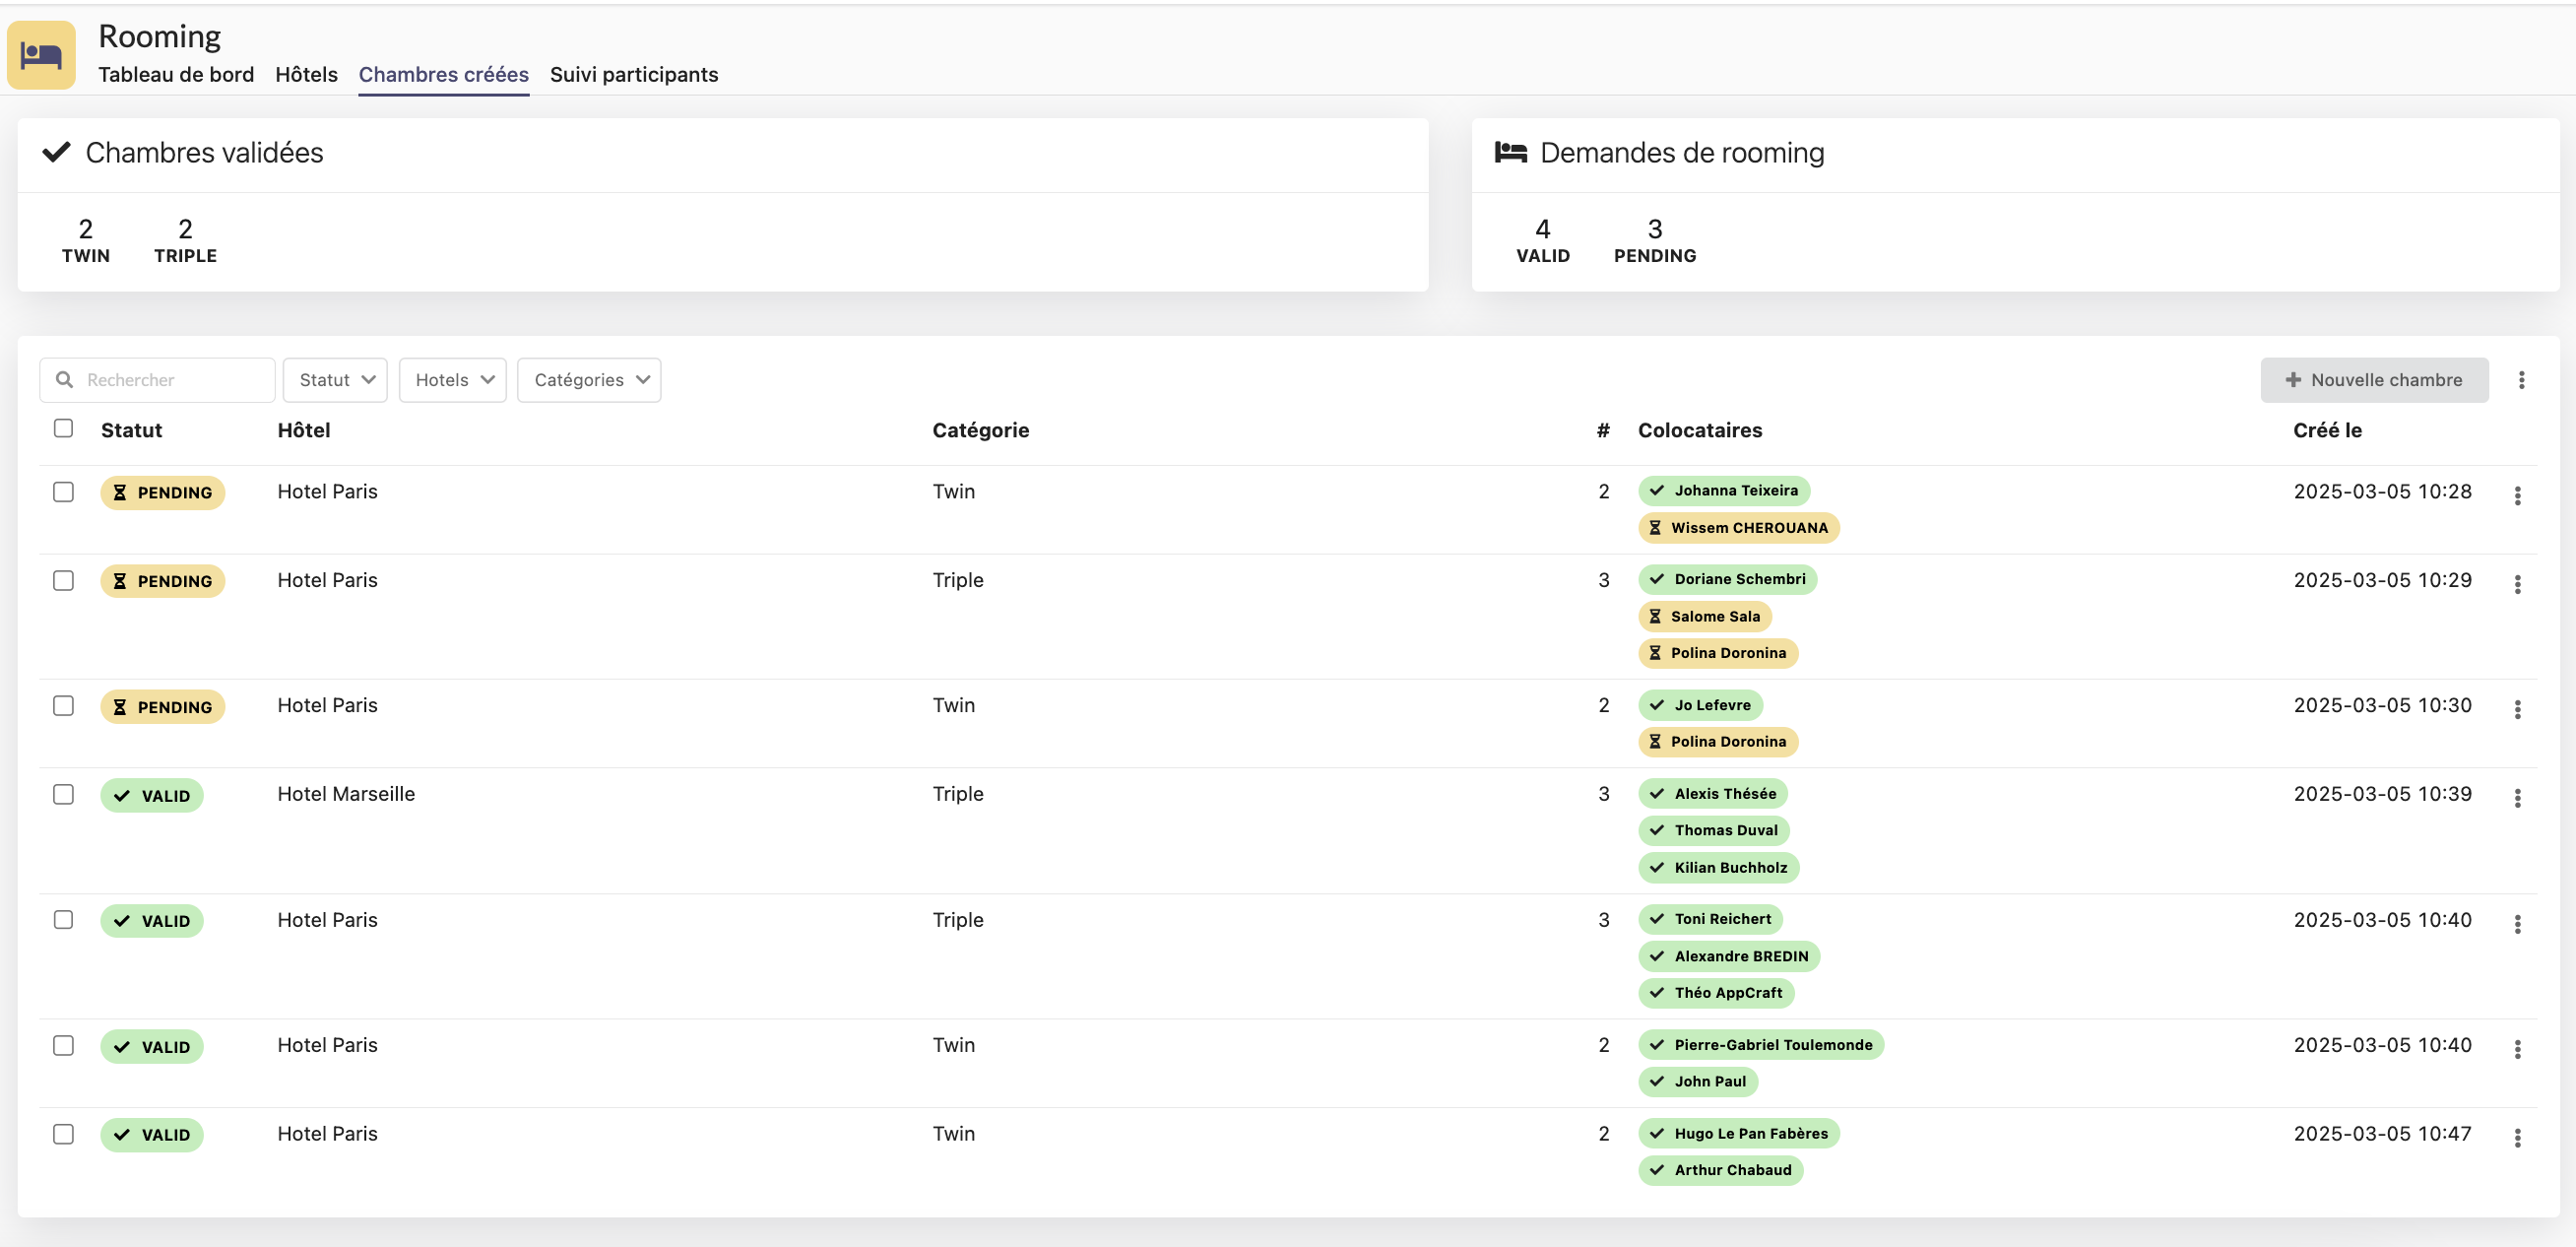Open row actions for the 10:28 room
2576x1247 pixels.
pyautogui.click(x=2517, y=496)
